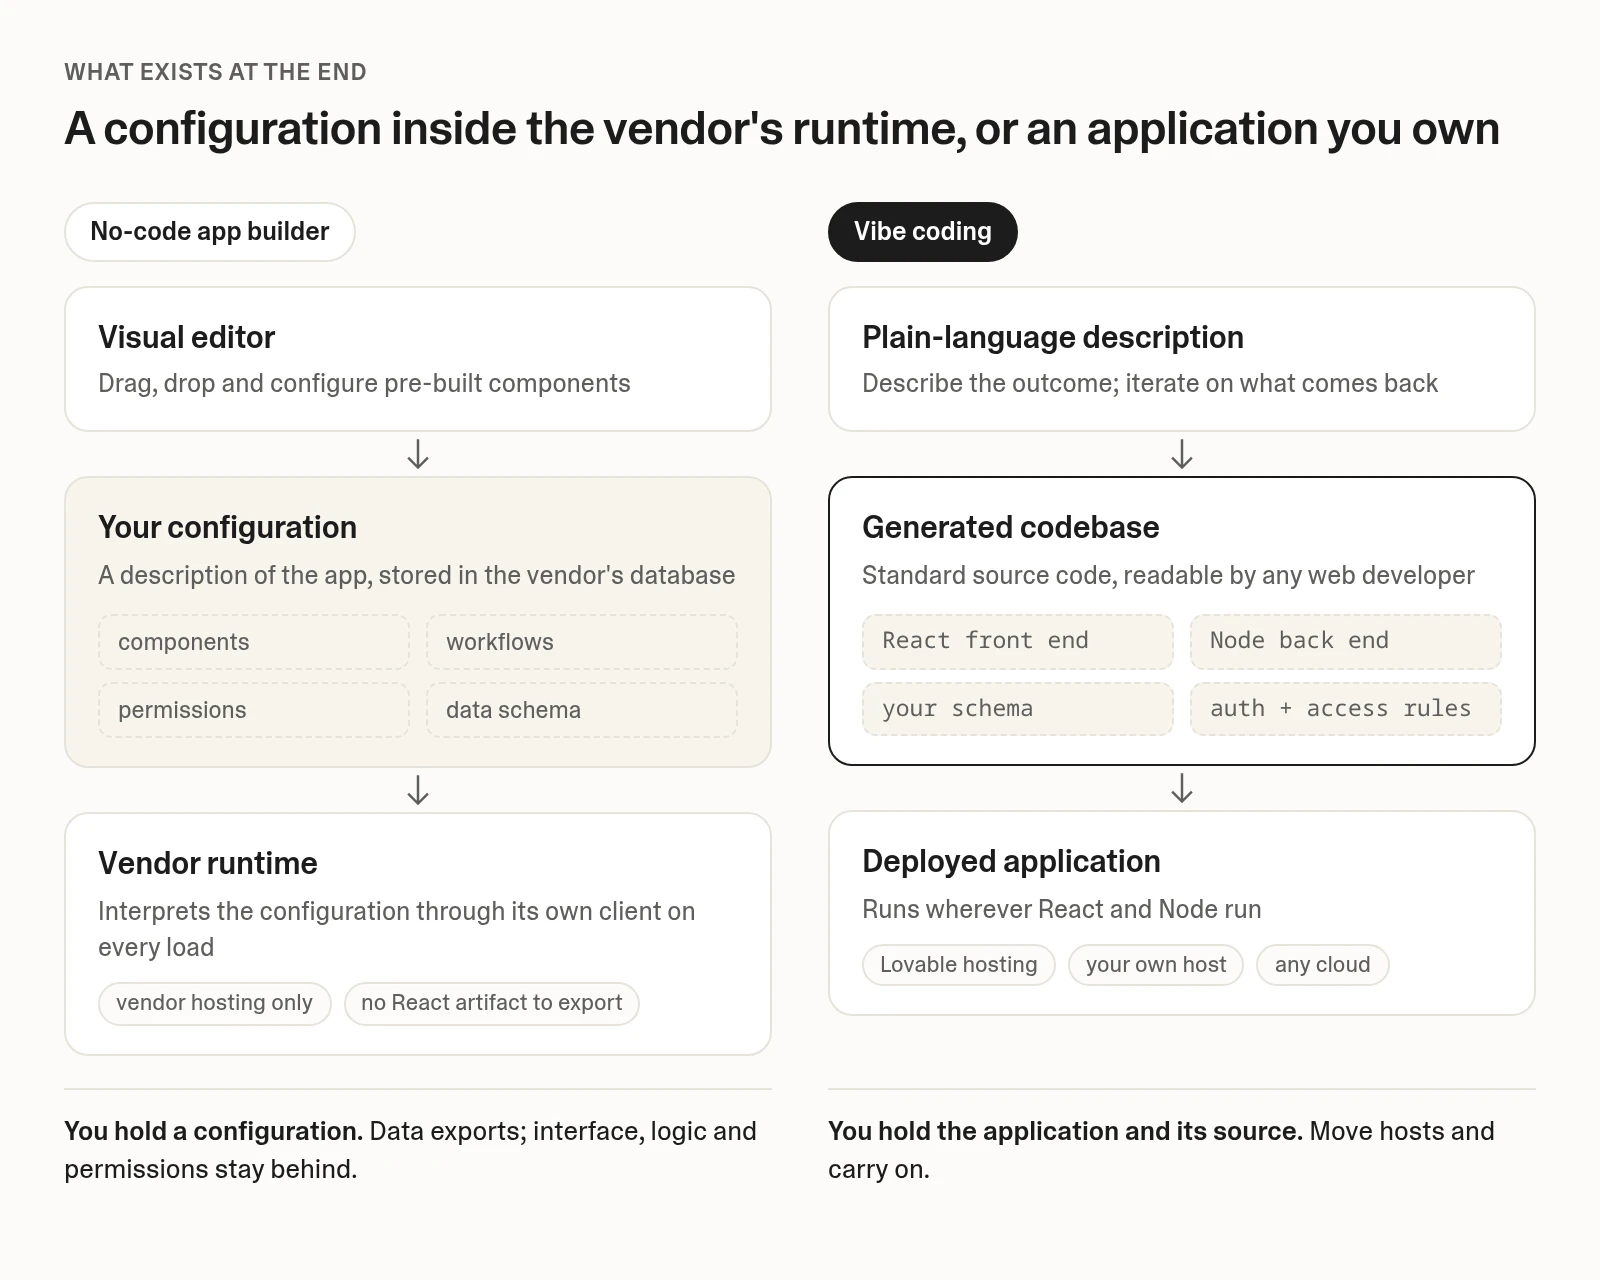Viewport: 1600px width, 1280px height.
Task: Select the auth + access rules chip
Action: click(x=1346, y=709)
